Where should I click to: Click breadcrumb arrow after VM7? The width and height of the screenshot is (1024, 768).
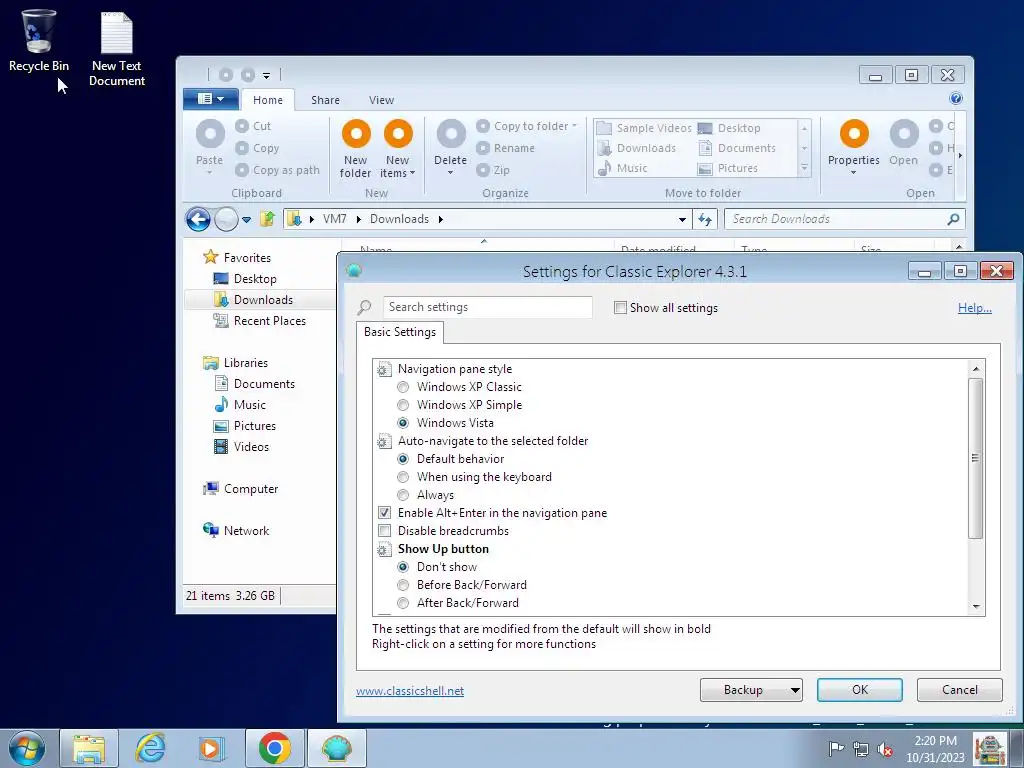coord(359,219)
